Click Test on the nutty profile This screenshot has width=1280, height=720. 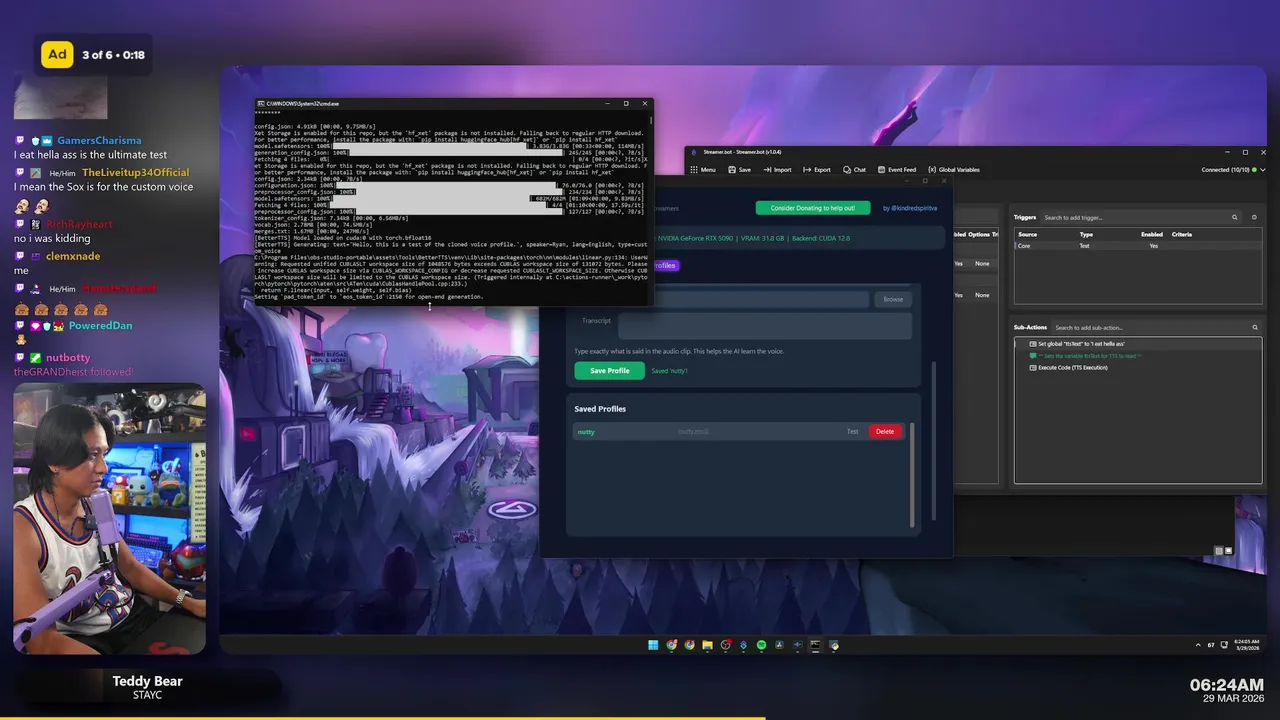(852, 431)
